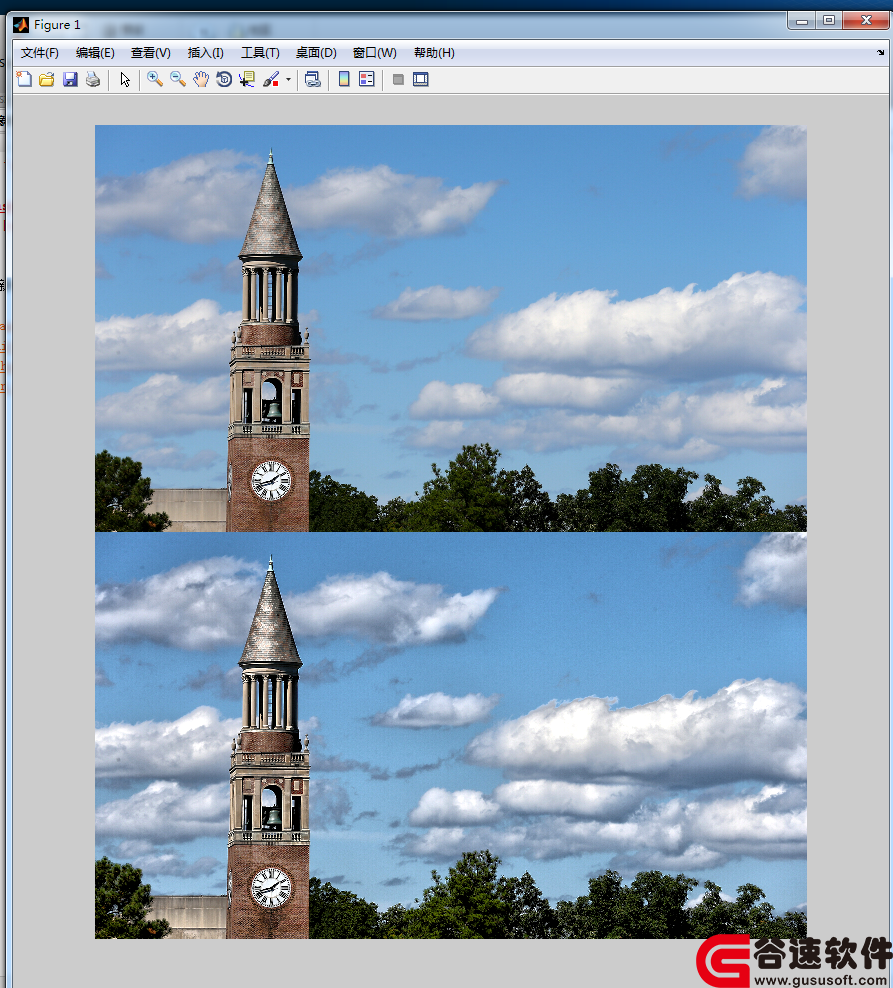The image size is (893, 988).
Task: Select the Pan hand tool
Action: click(x=200, y=79)
